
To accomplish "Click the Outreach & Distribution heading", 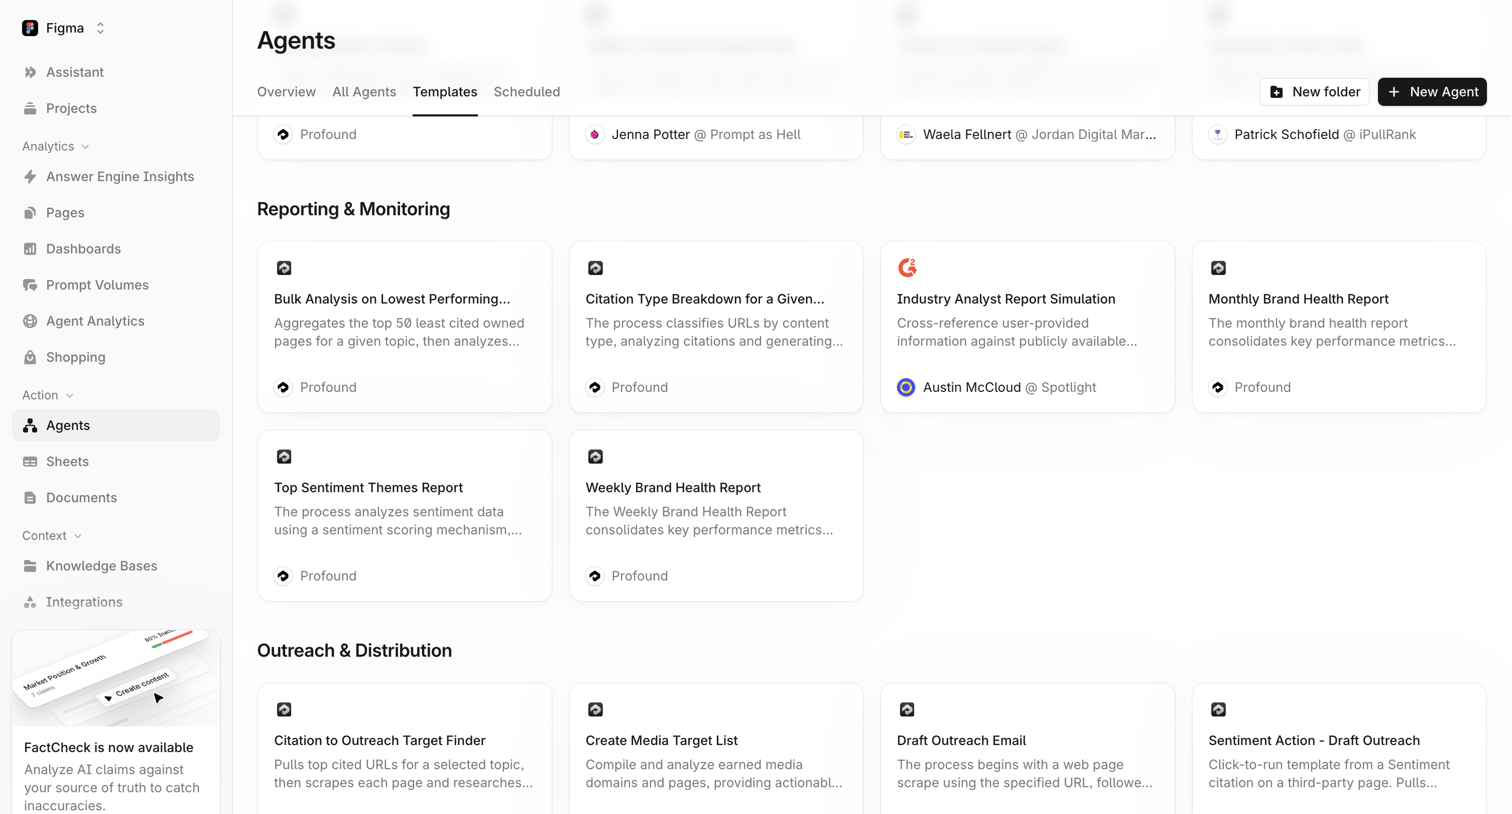I will click(x=355, y=651).
